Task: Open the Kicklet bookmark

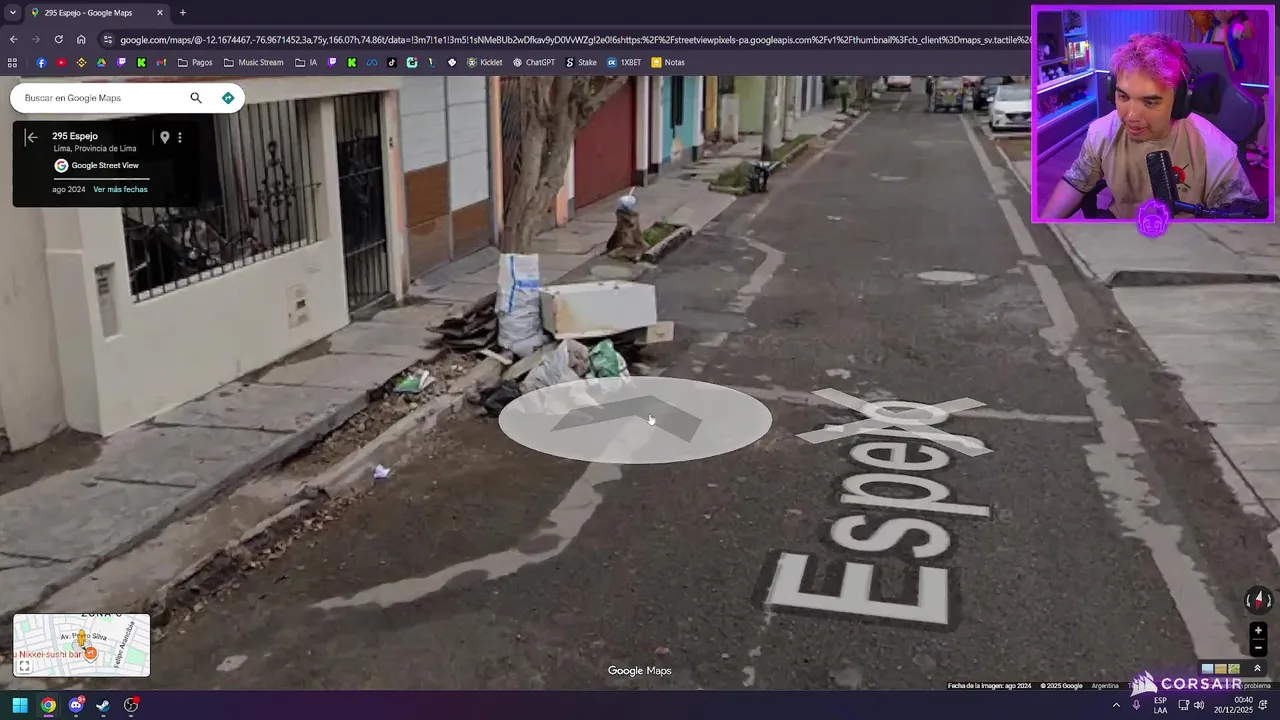Action: pos(485,62)
